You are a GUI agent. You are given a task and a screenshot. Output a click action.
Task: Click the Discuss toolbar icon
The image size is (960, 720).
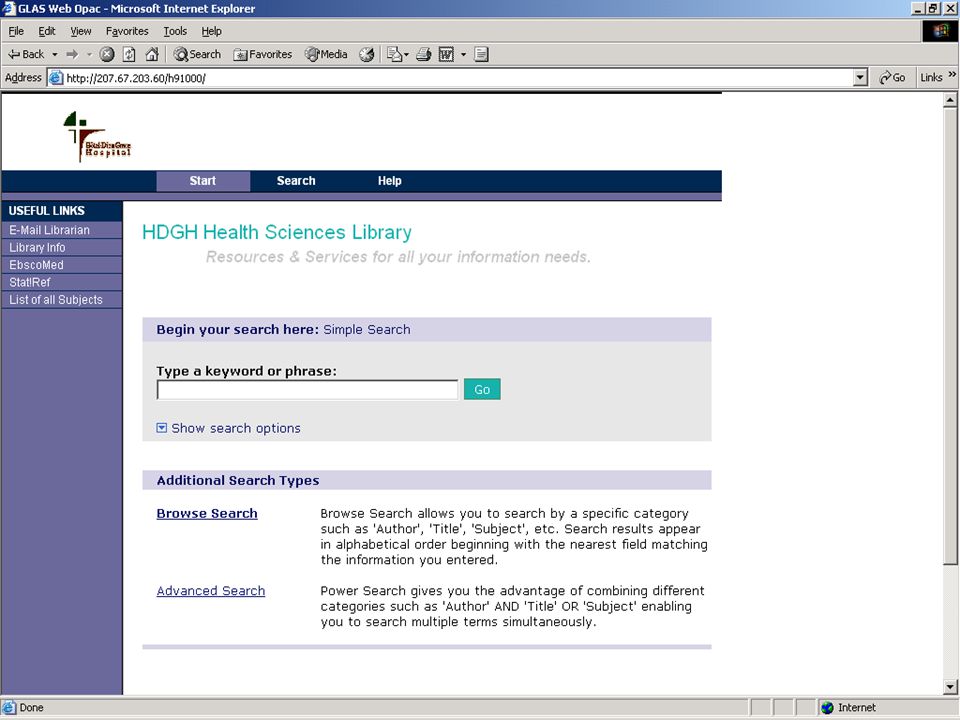(x=481, y=54)
